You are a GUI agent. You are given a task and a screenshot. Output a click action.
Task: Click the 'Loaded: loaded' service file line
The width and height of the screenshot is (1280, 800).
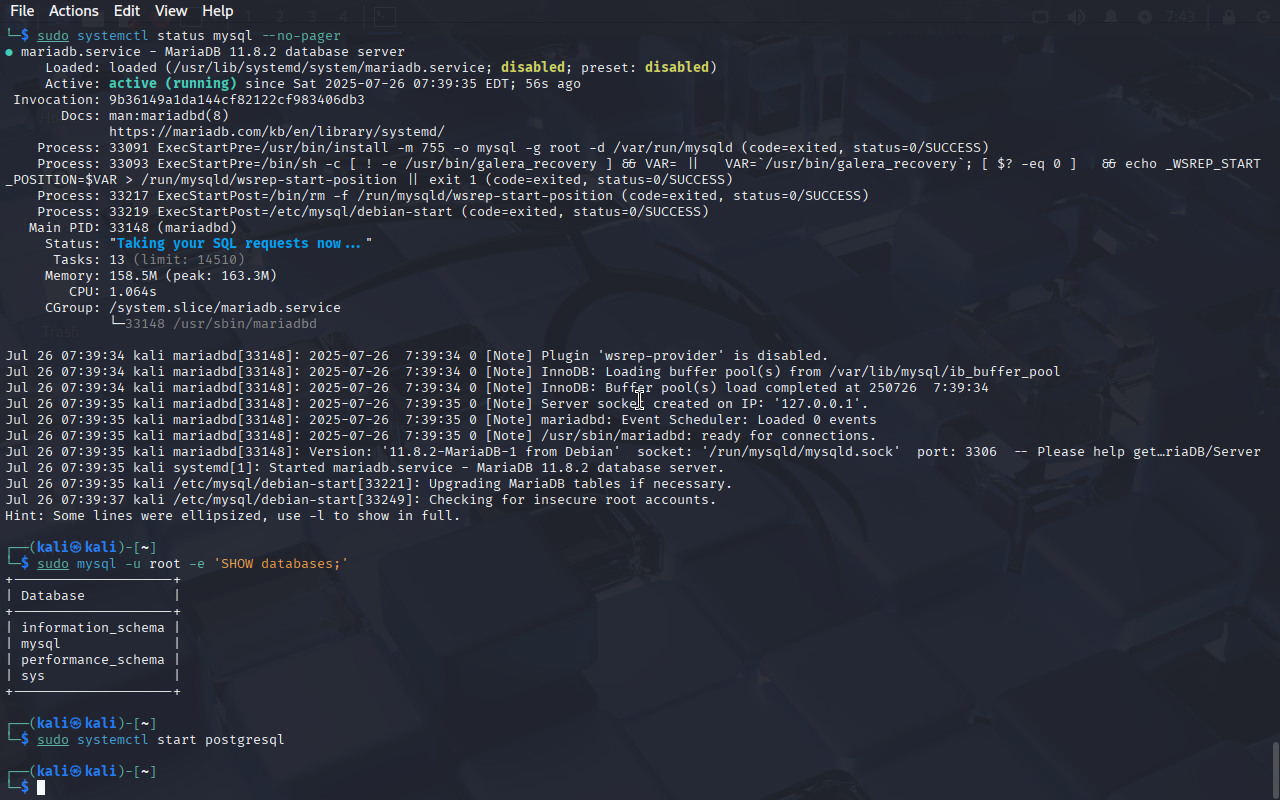pos(381,68)
